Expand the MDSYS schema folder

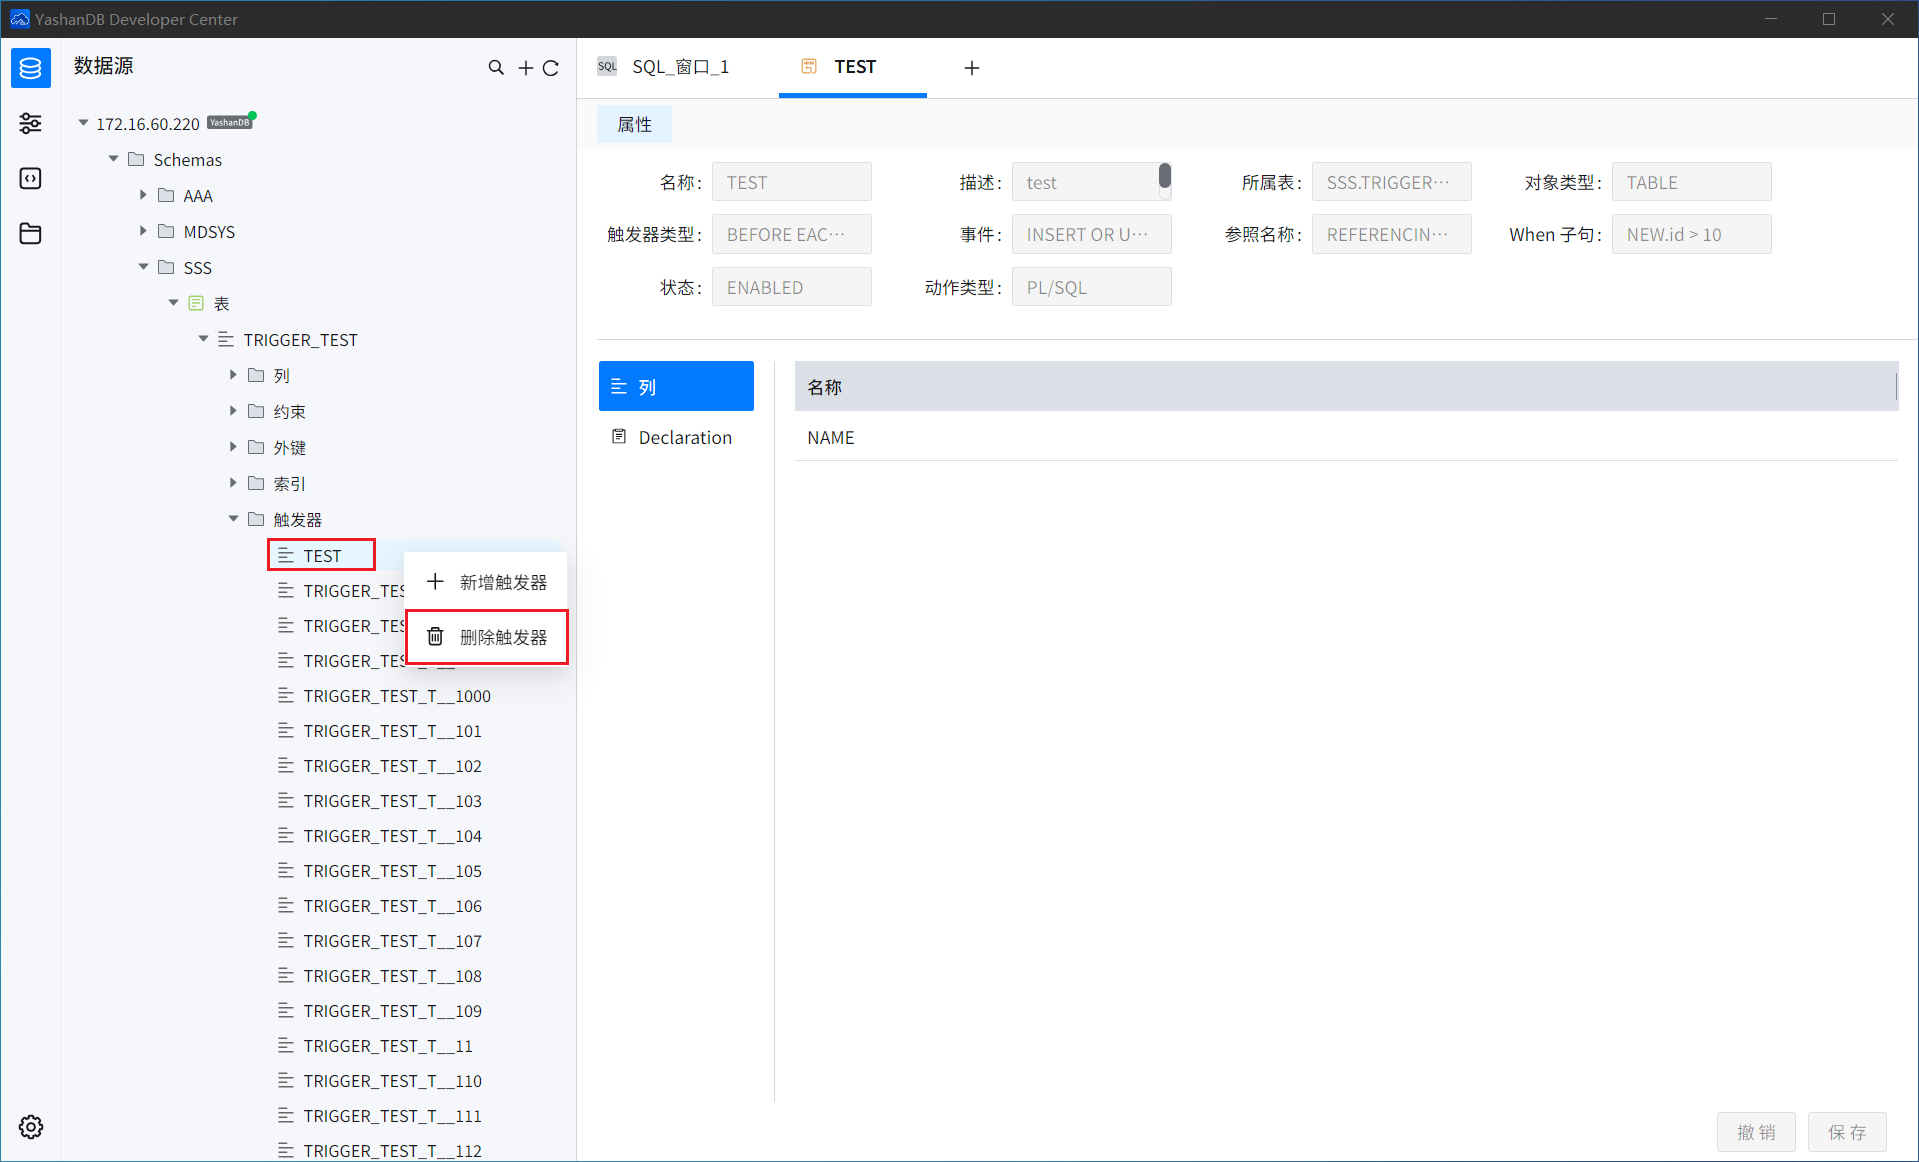click(143, 231)
